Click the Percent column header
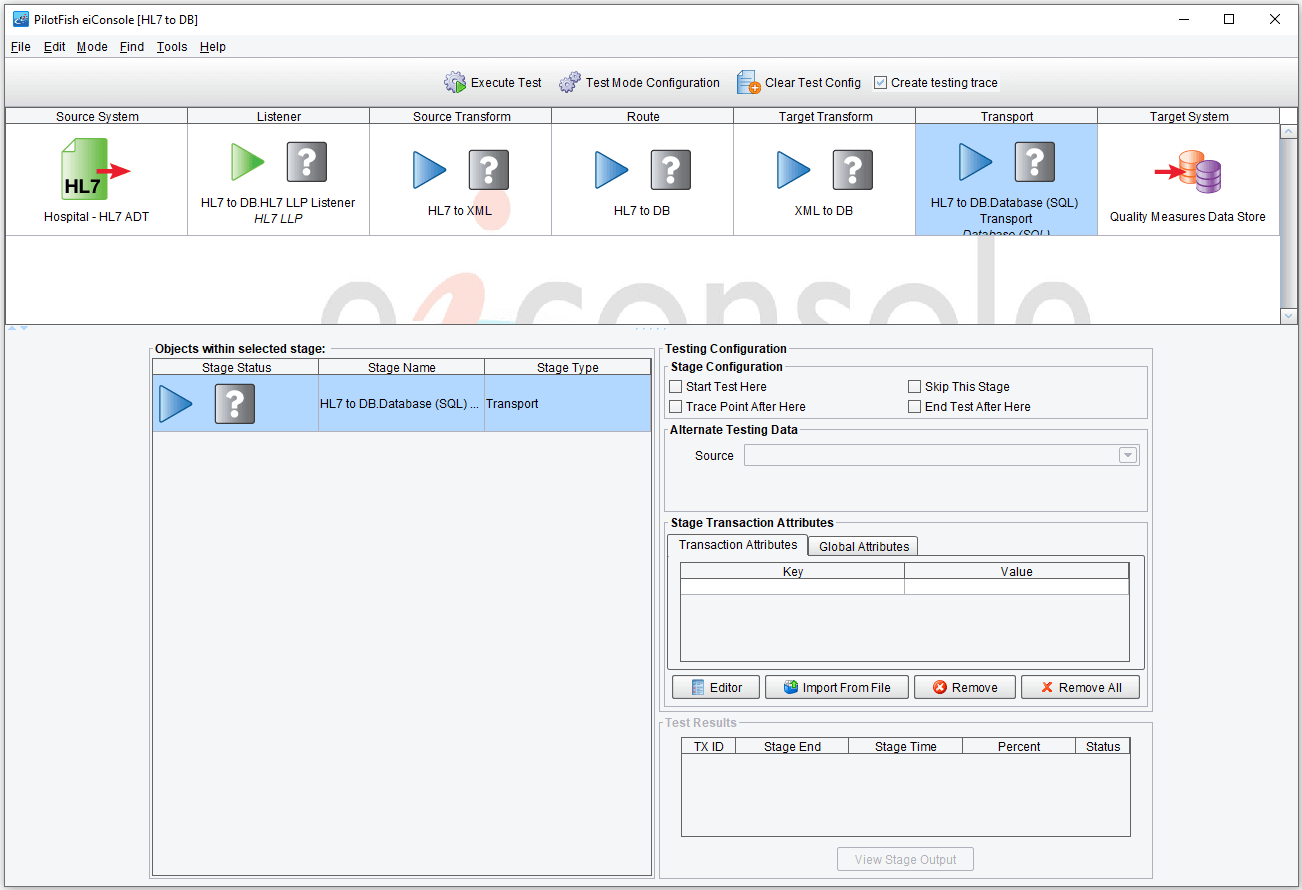Screen dimensions: 1302x890 (x=1019, y=746)
